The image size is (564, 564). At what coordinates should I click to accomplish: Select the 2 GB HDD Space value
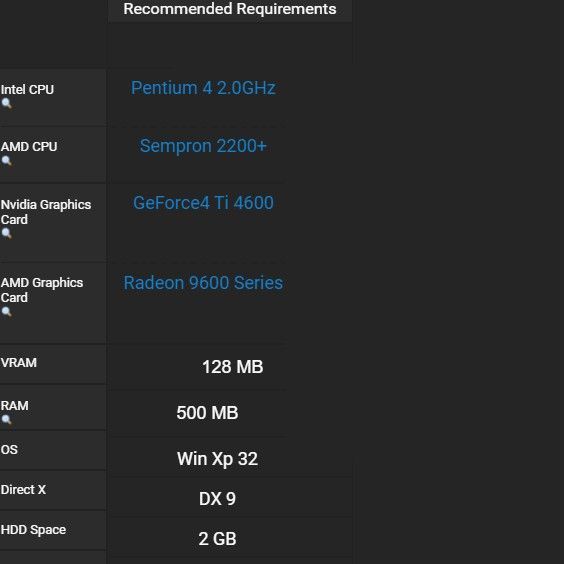coord(217,539)
